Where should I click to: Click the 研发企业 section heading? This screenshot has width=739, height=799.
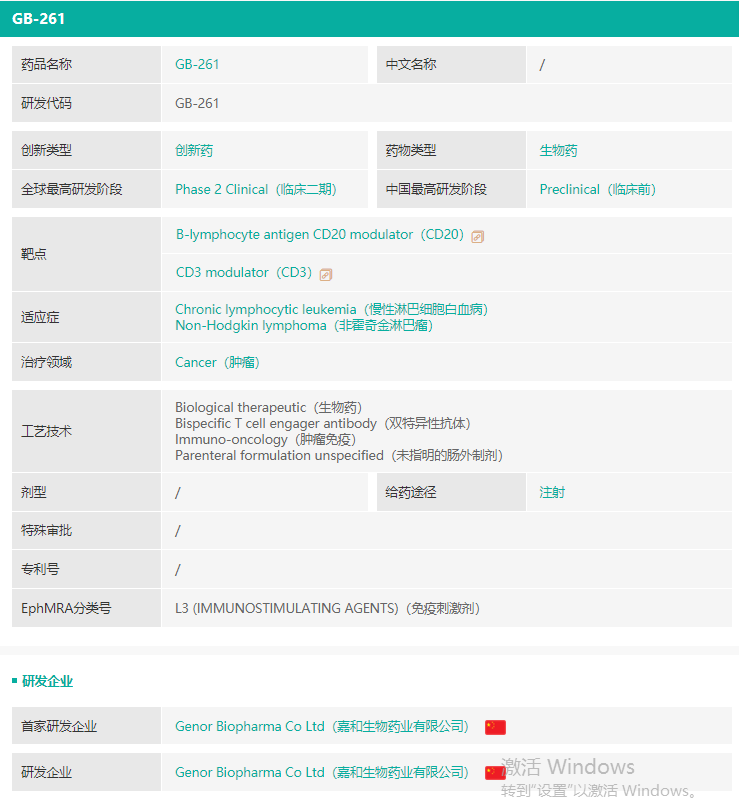coord(47,681)
